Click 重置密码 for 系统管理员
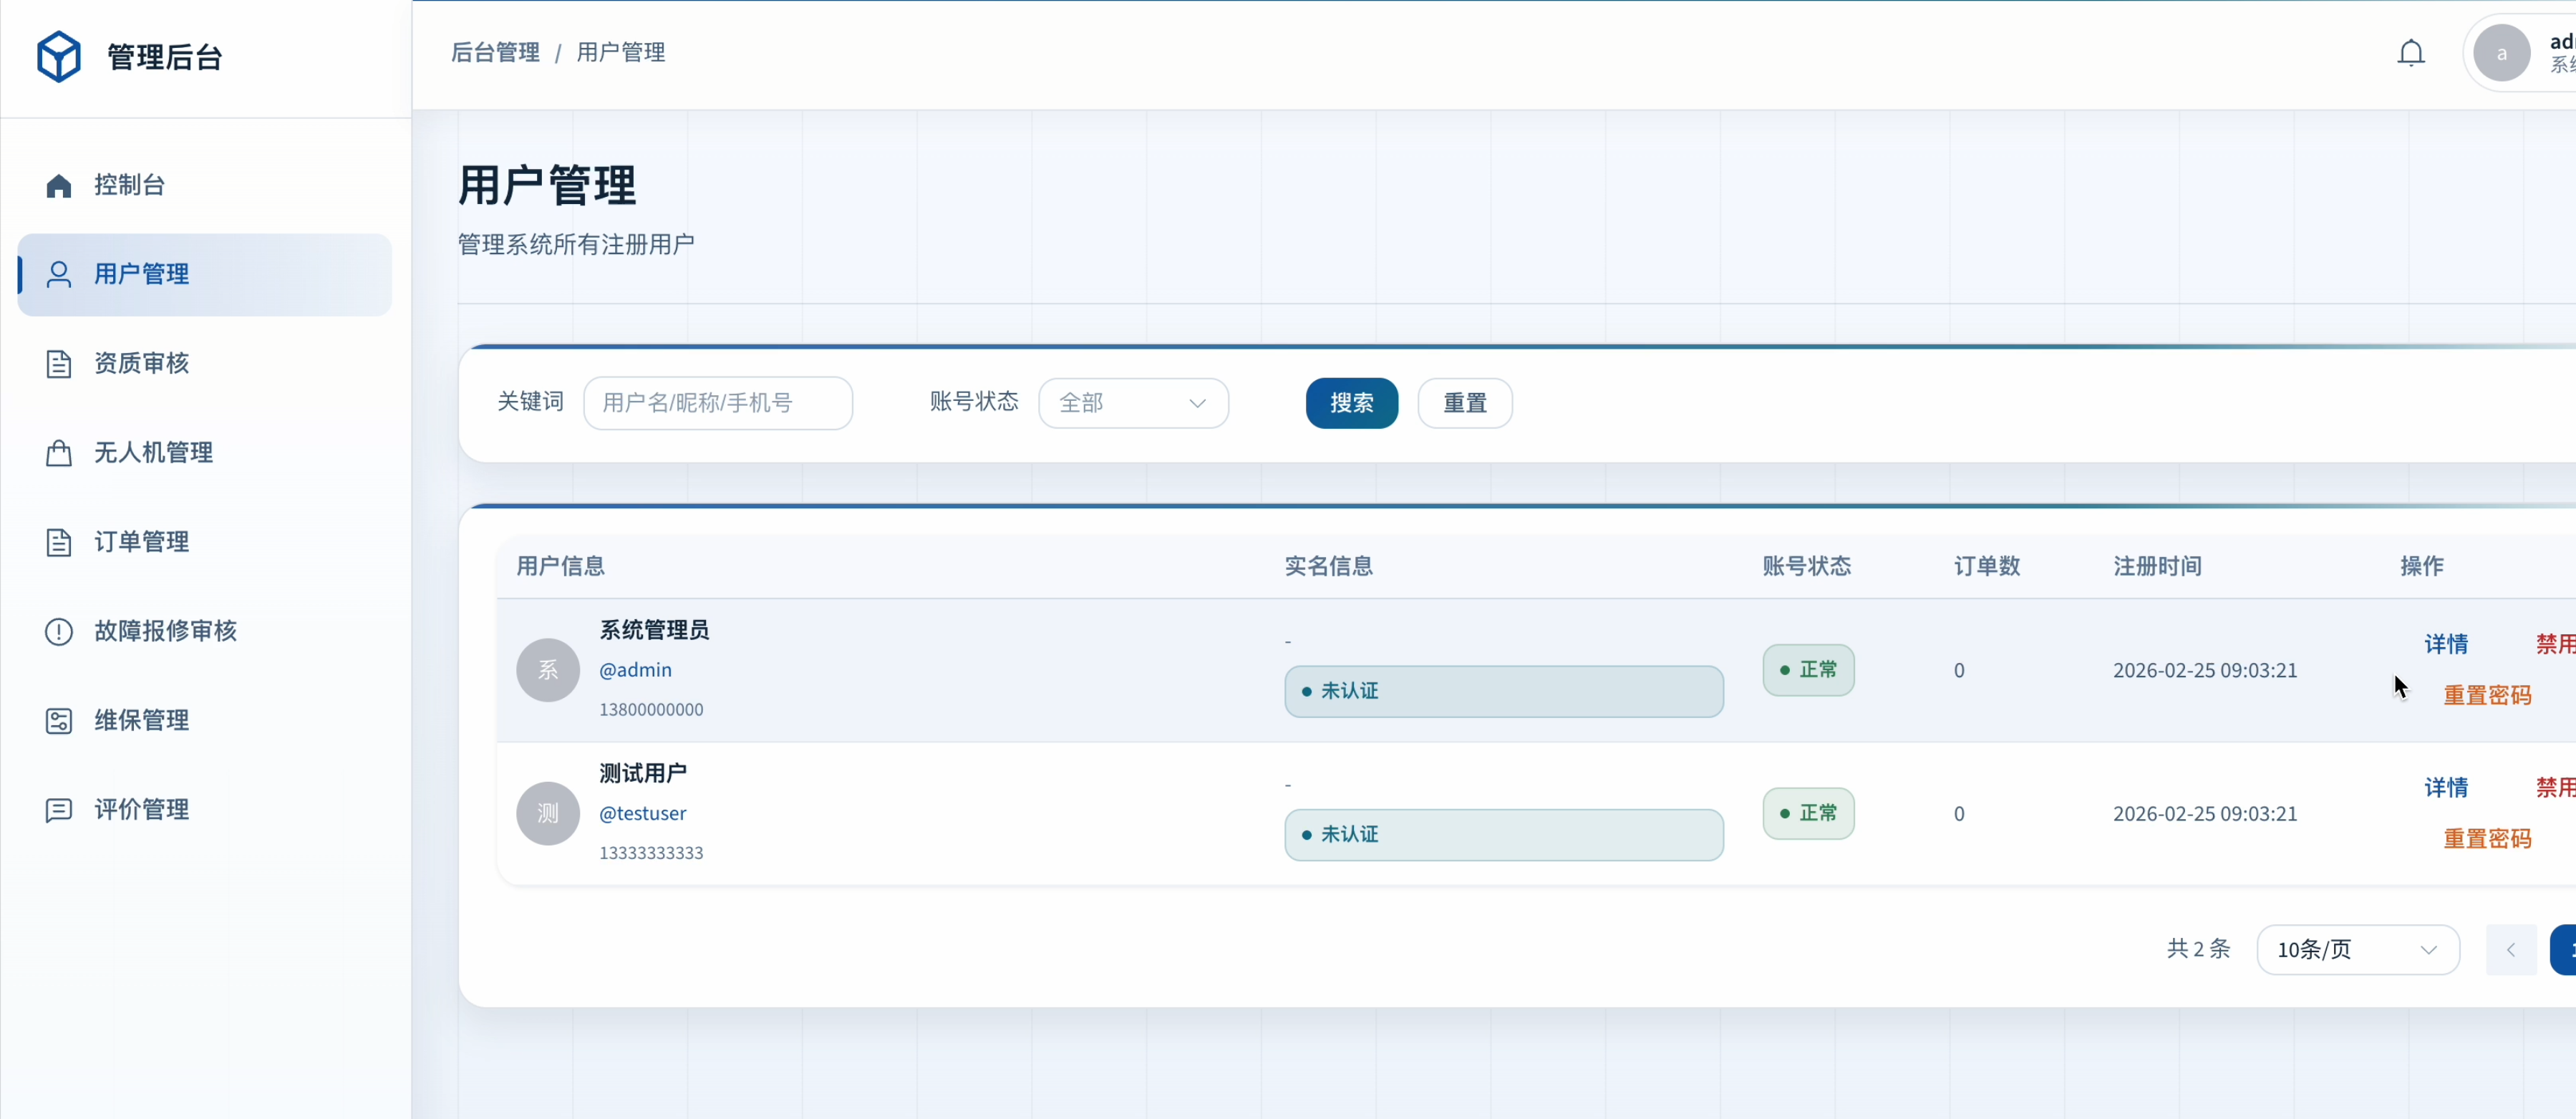This screenshot has height=1119, width=2576. pyautogui.click(x=2487, y=695)
